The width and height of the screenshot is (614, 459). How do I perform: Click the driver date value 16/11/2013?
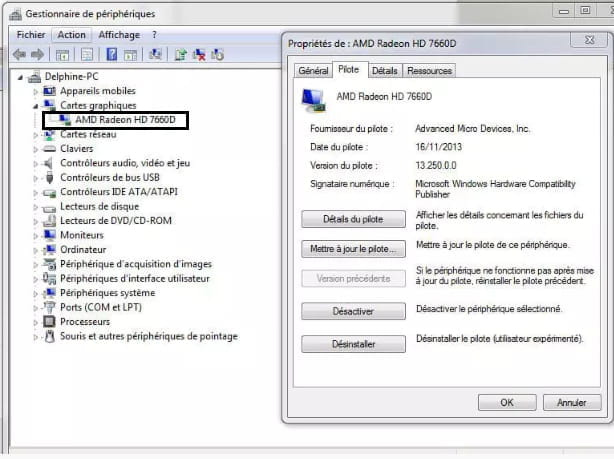click(x=439, y=147)
